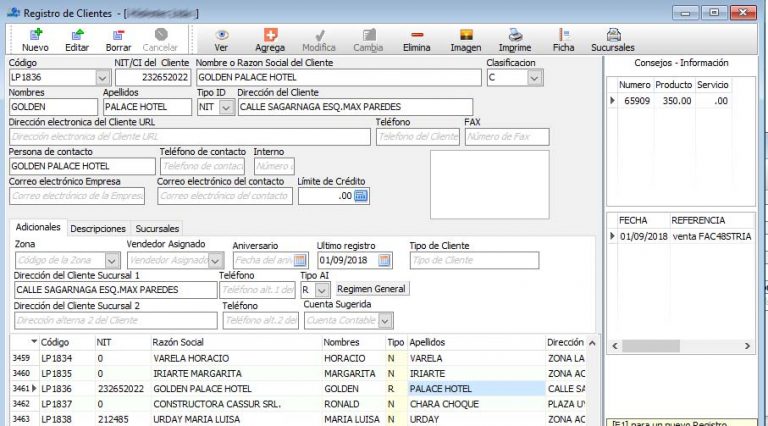
Task: Open the Tipo AI dropdown
Action: [322, 290]
